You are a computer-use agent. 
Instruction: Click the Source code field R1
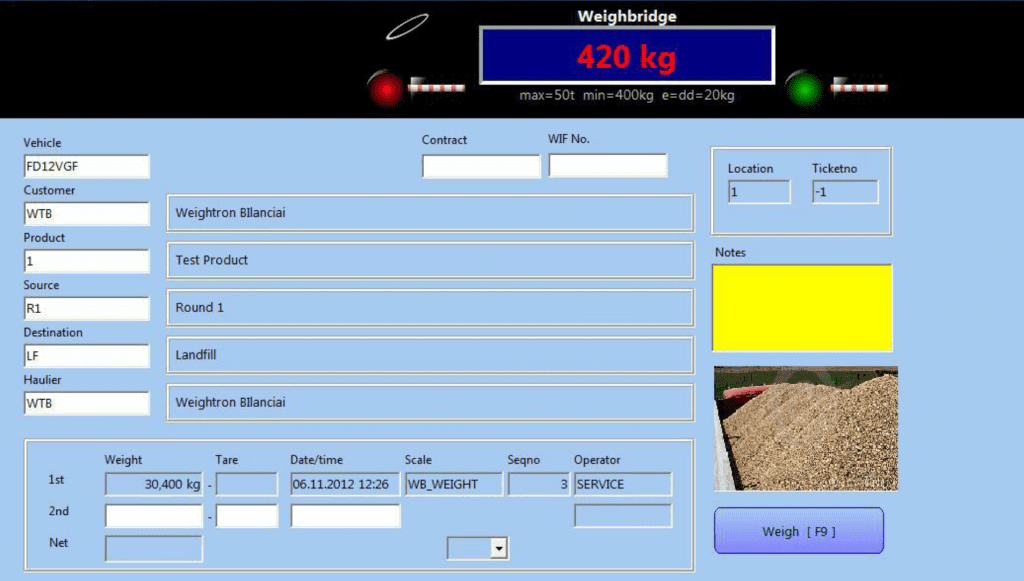(86, 308)
